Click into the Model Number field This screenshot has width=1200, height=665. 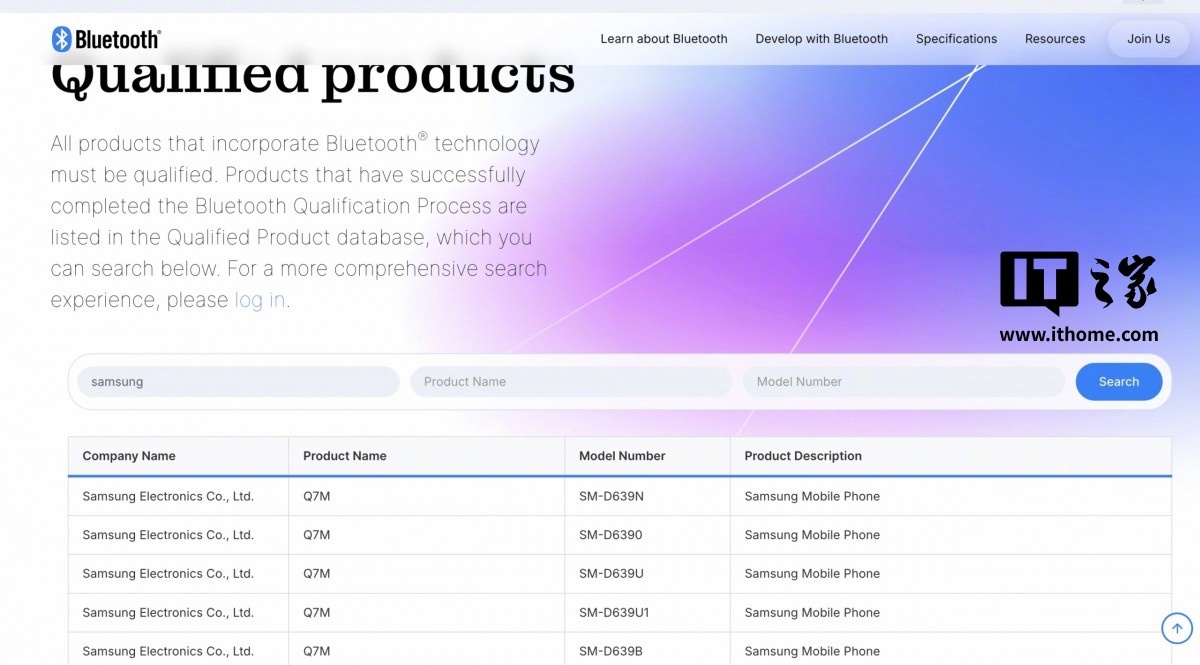tap(903, 382)
